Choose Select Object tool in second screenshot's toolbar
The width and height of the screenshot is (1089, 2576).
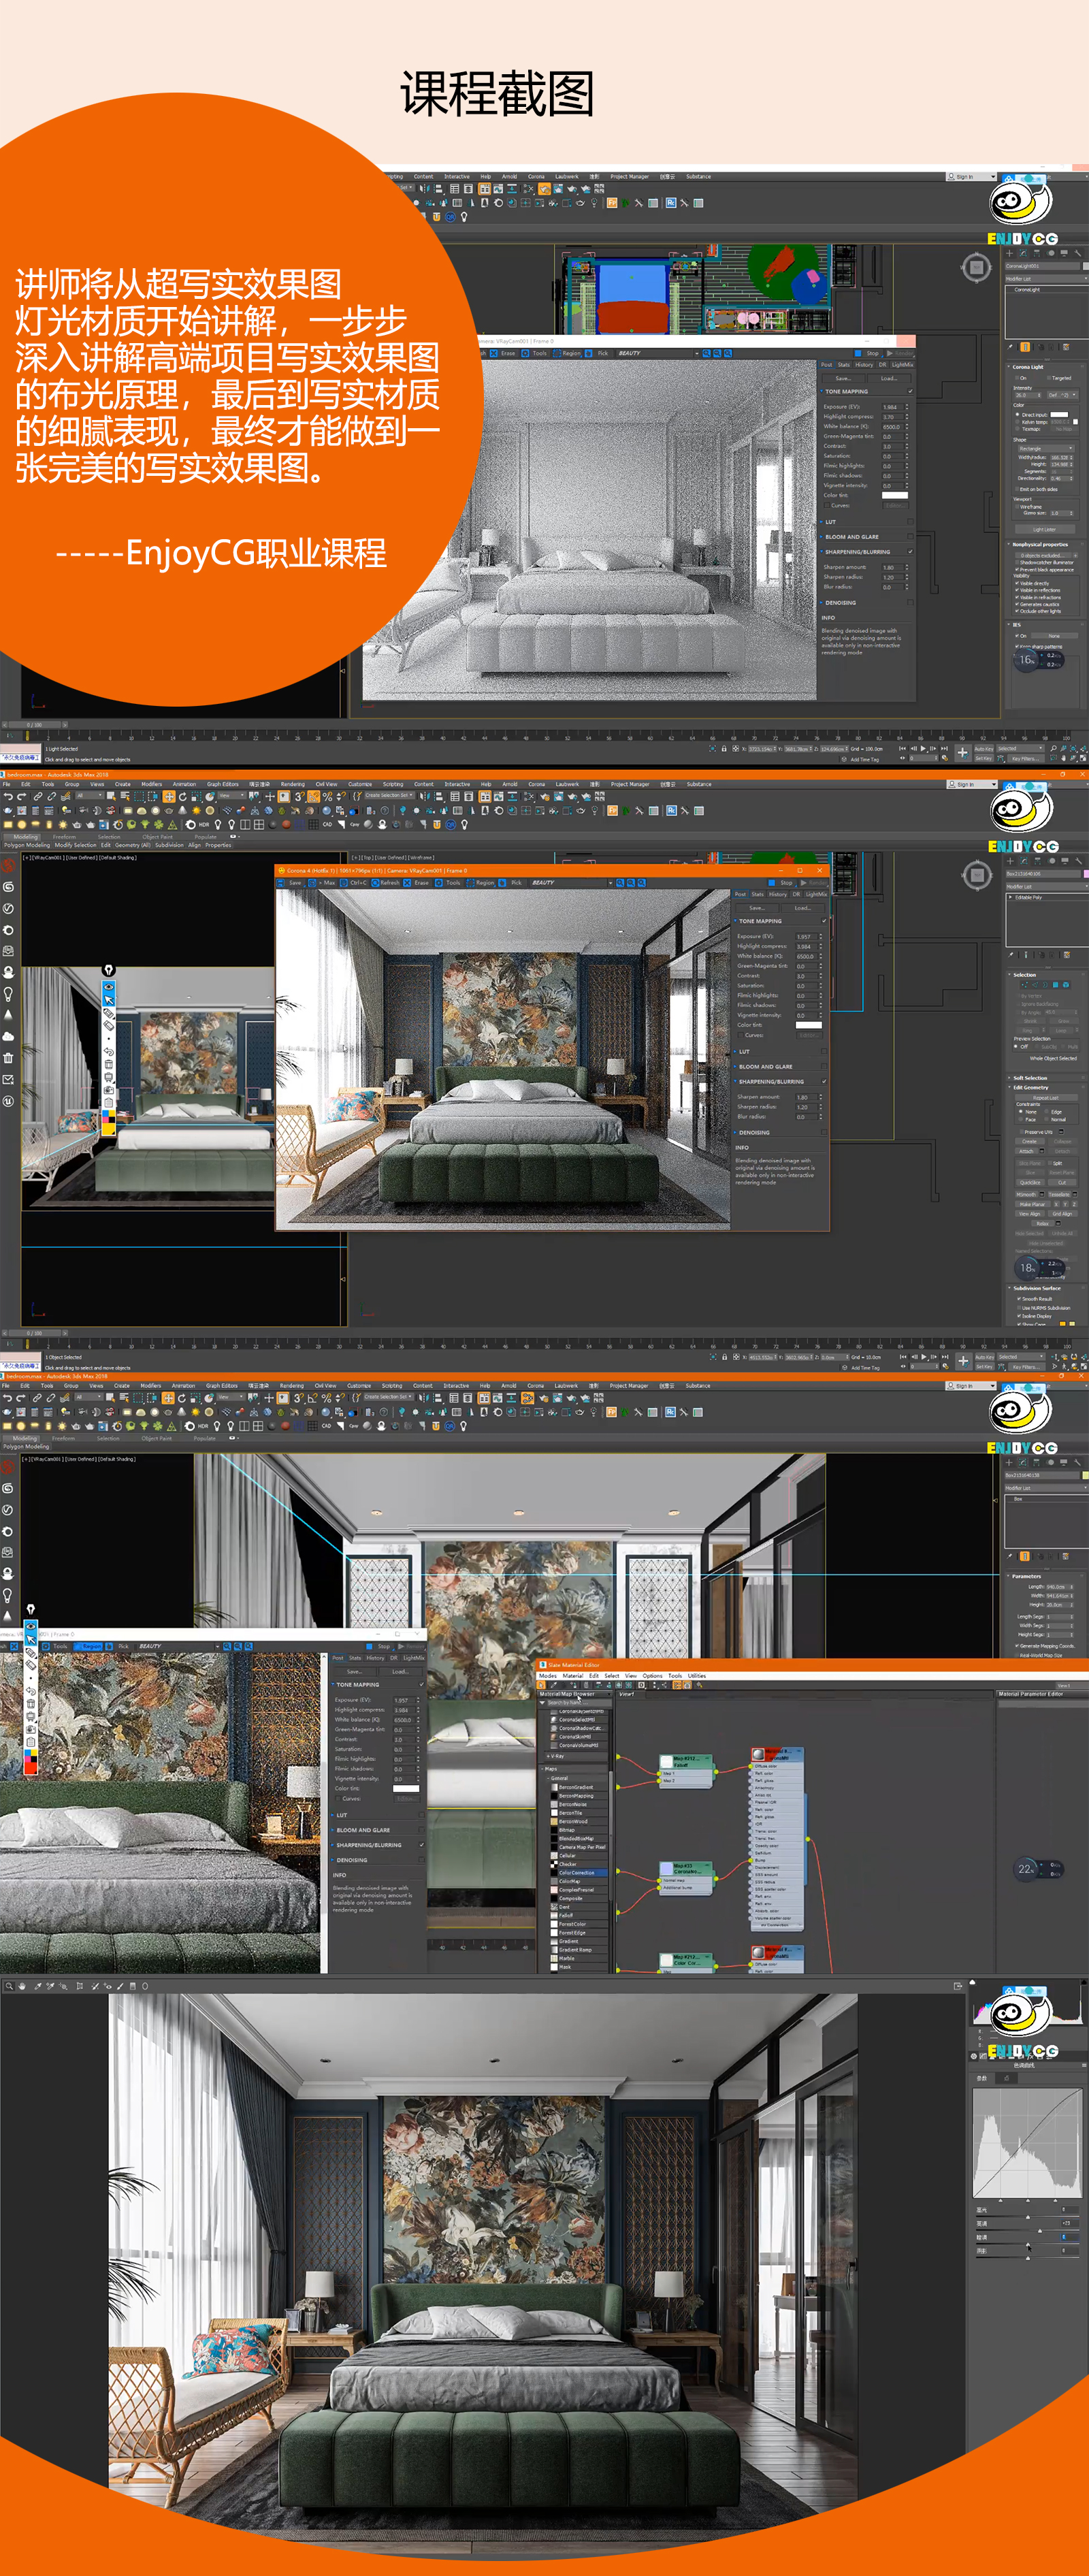point(113,797)
